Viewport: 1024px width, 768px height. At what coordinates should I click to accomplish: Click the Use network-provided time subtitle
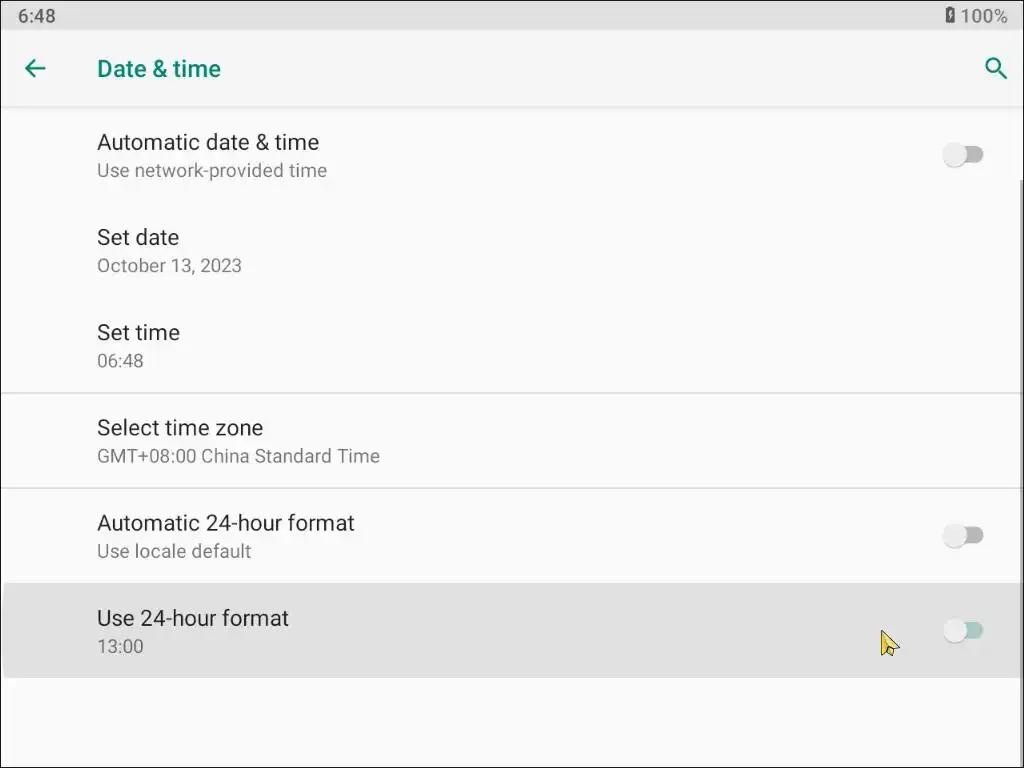pyautogui.click(x=212, y=171)
